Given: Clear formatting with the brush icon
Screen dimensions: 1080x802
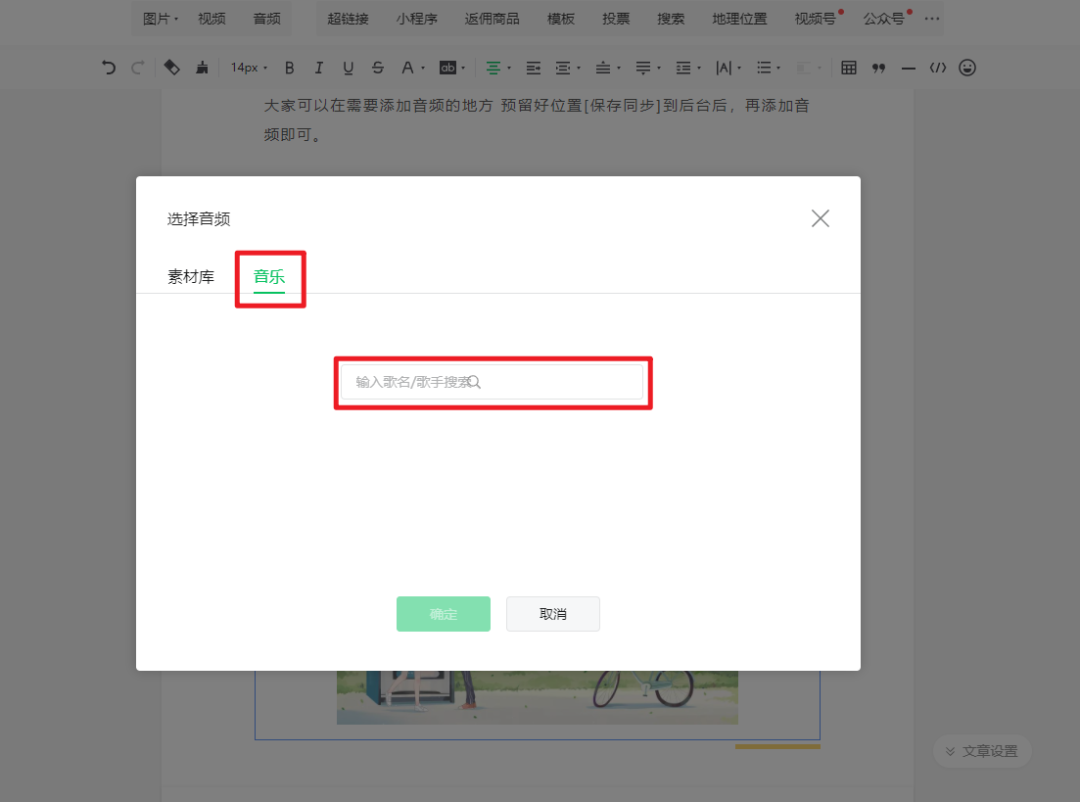Looking at the screenshot, I should tap(202, 68).
